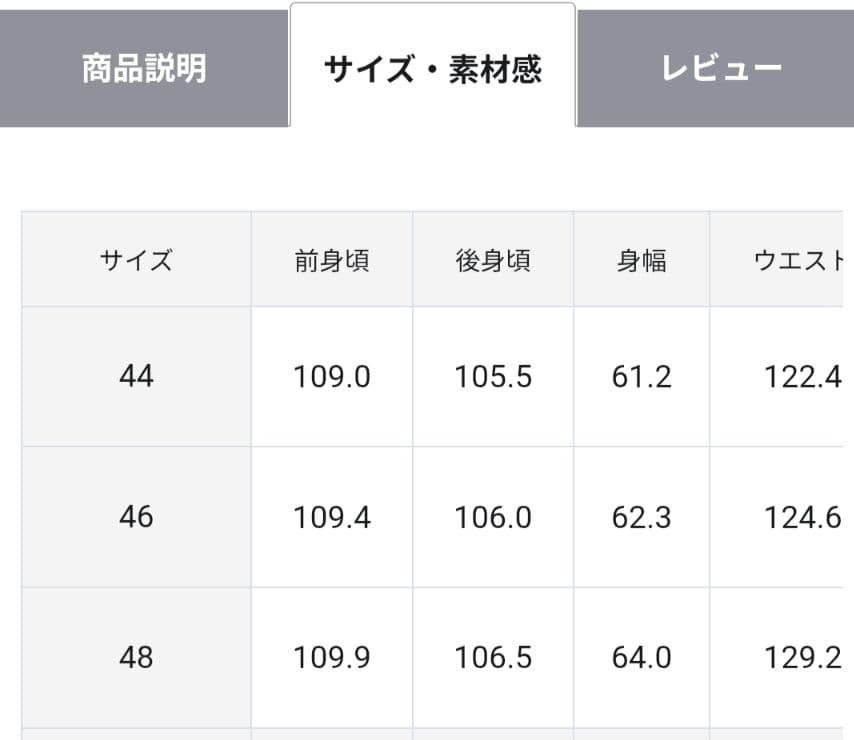Select the size 46 row label
Viewport: 854px width, 740px height.
[x=136, y=517]
